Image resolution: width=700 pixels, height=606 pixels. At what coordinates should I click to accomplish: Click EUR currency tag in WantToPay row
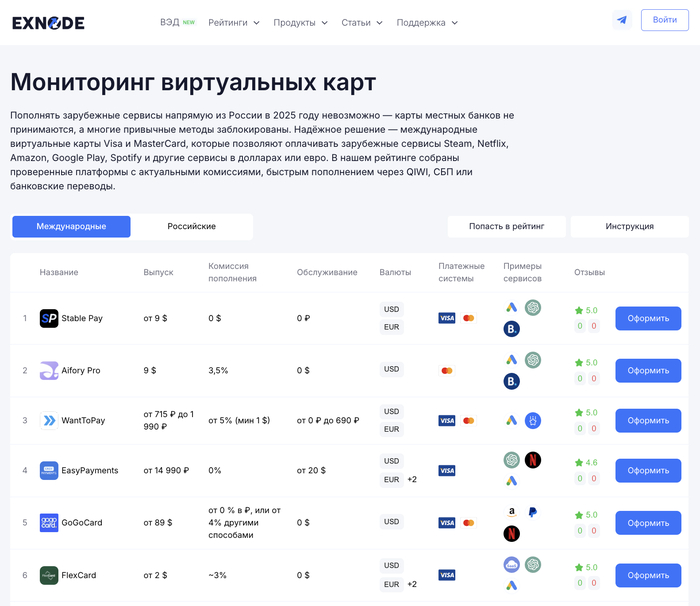pyautogui.click(x=392, y=429)
